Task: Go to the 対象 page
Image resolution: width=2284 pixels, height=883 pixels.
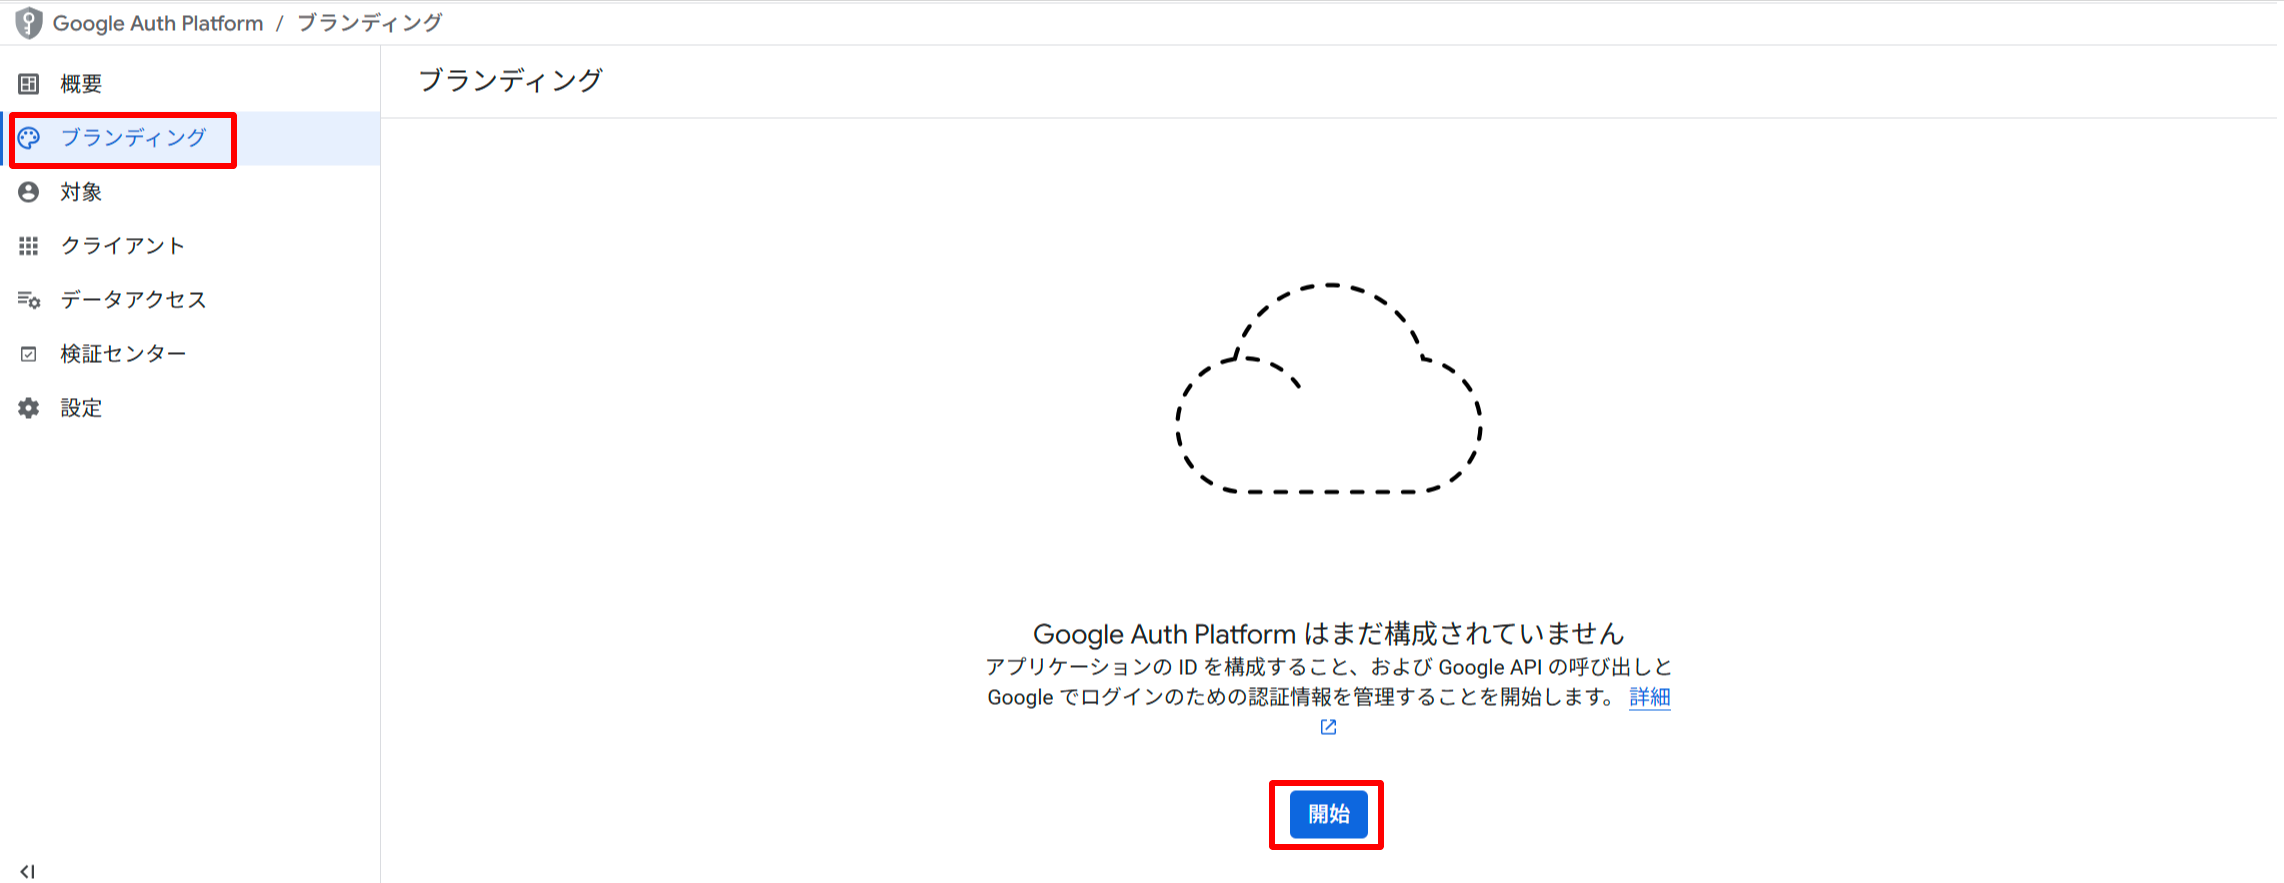Action: pyautogui.click(x=190, y=192)
